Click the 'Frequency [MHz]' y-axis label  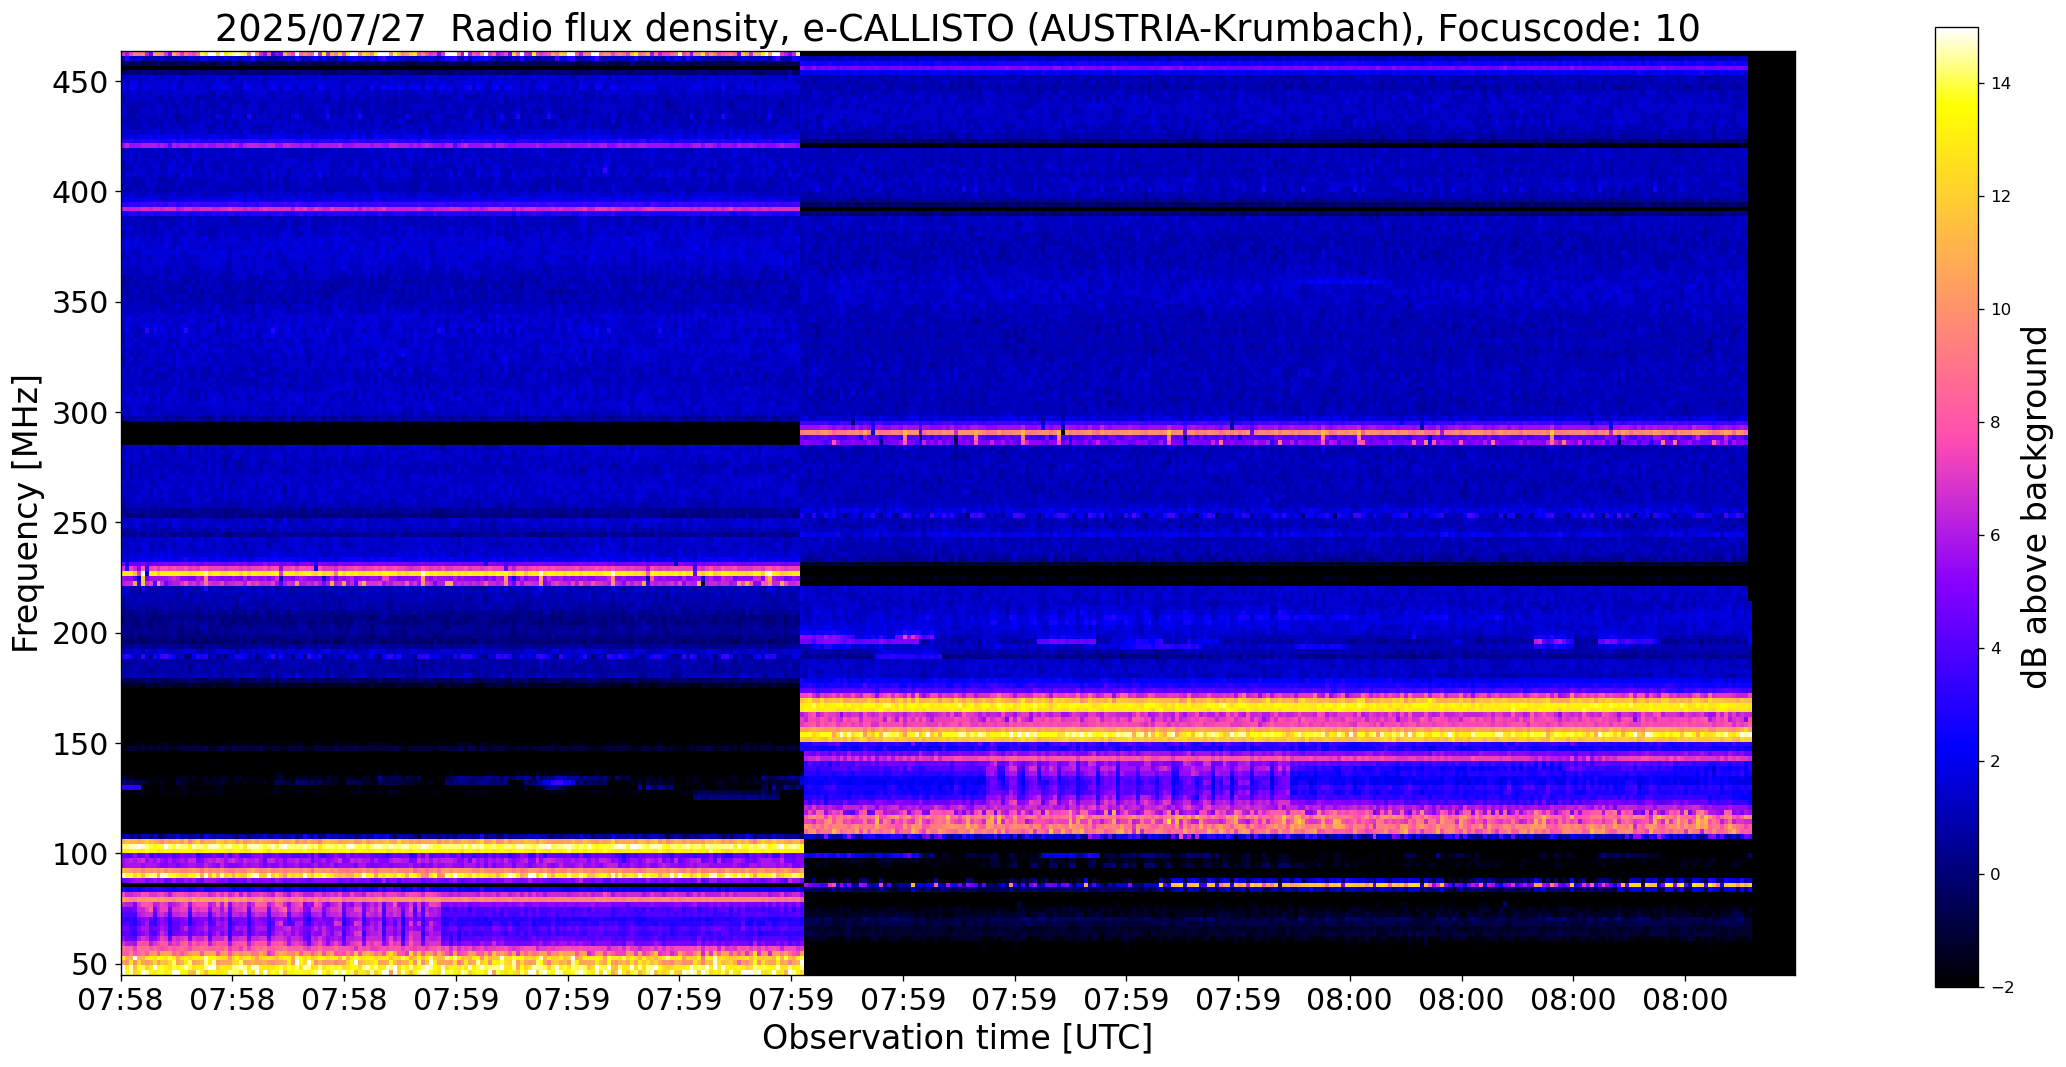pos(26,513)
